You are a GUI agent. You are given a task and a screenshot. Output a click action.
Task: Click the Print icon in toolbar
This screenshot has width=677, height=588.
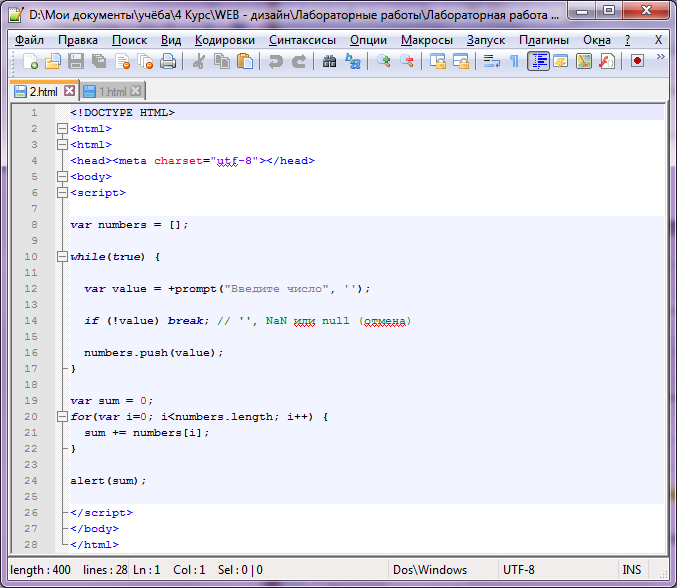point(168,62)
